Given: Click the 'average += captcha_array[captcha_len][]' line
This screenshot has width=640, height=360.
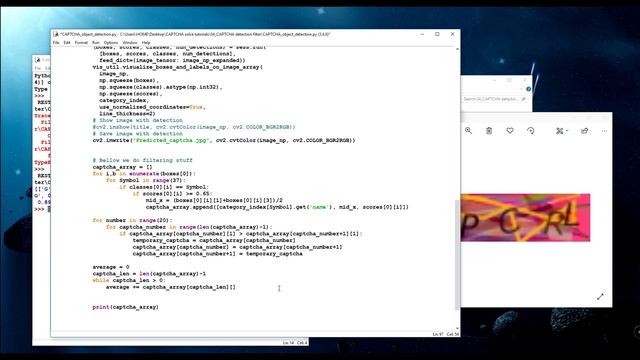Looking at the screenshot, I should [x=171, y=287].
